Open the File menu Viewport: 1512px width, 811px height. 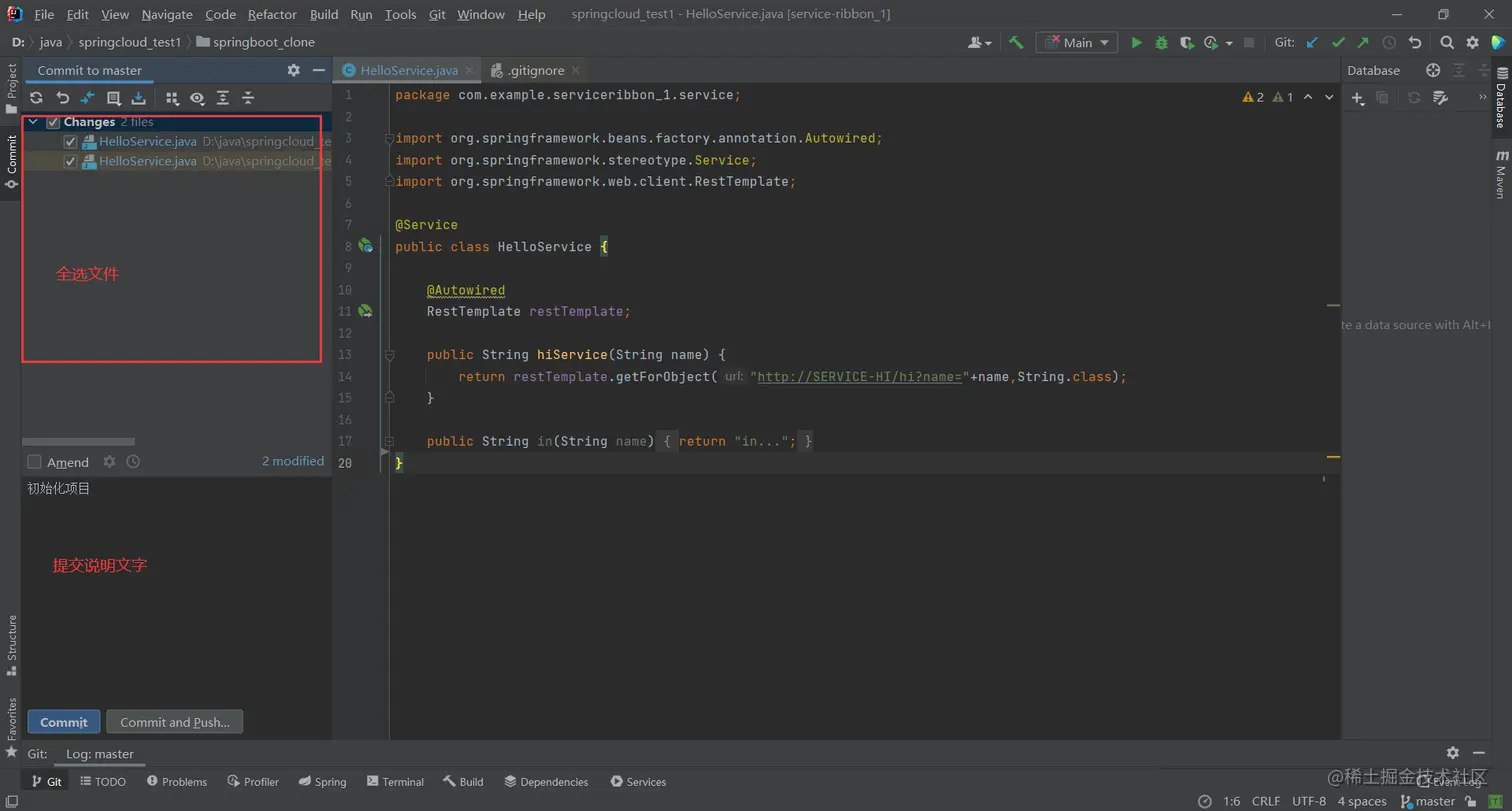coord(44,14)
